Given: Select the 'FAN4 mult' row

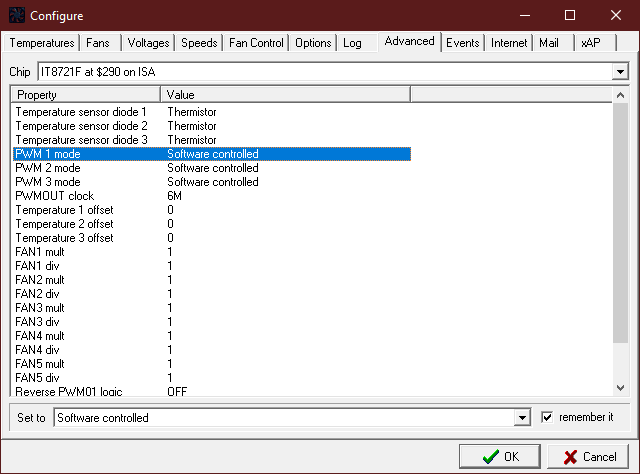Looking at the screenshot, I should pos(211,336).
